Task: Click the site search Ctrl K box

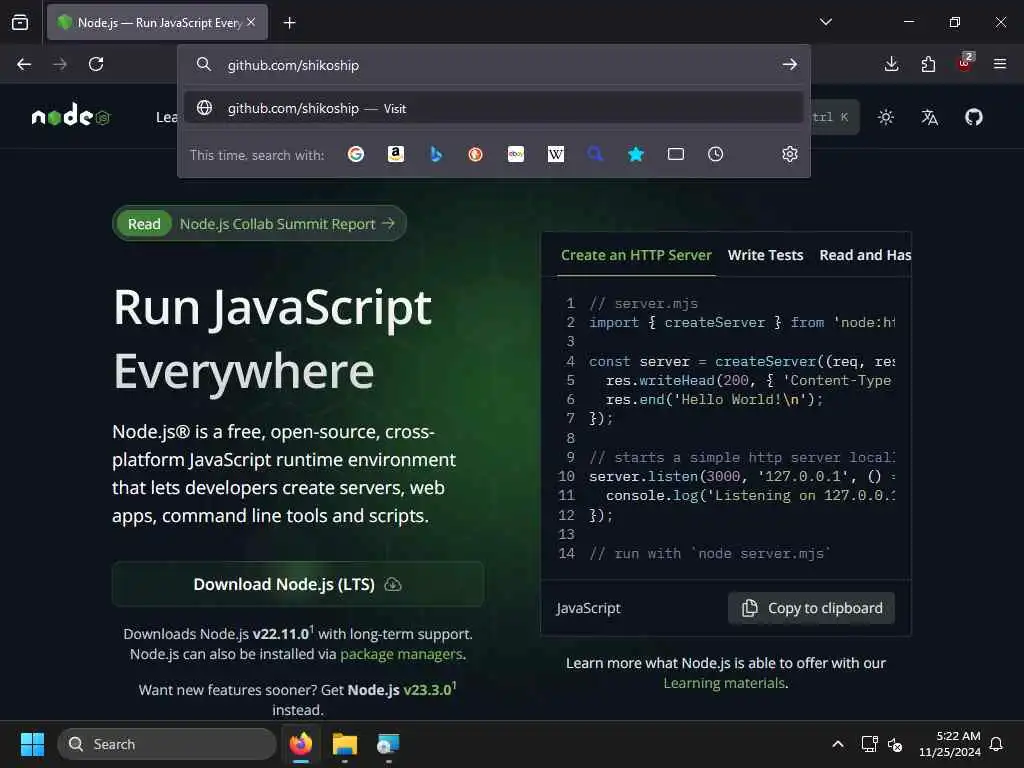Action: coord(834,117)
